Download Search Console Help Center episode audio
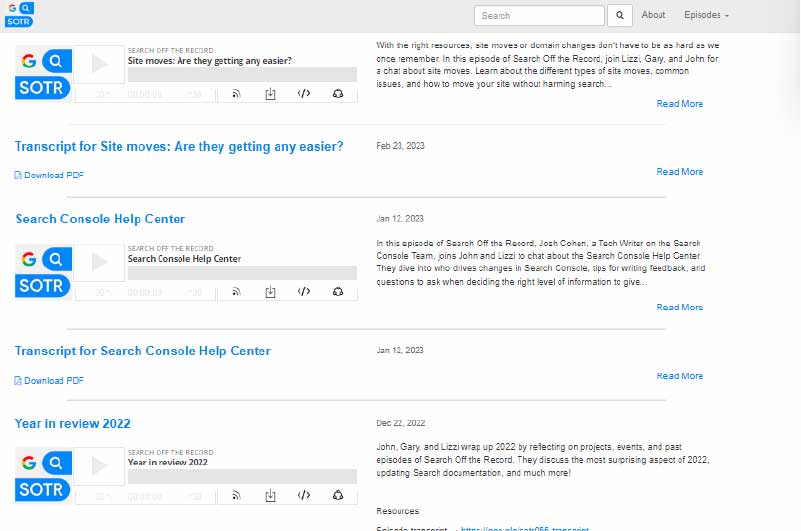801x531 pixels. click(270, 292)
